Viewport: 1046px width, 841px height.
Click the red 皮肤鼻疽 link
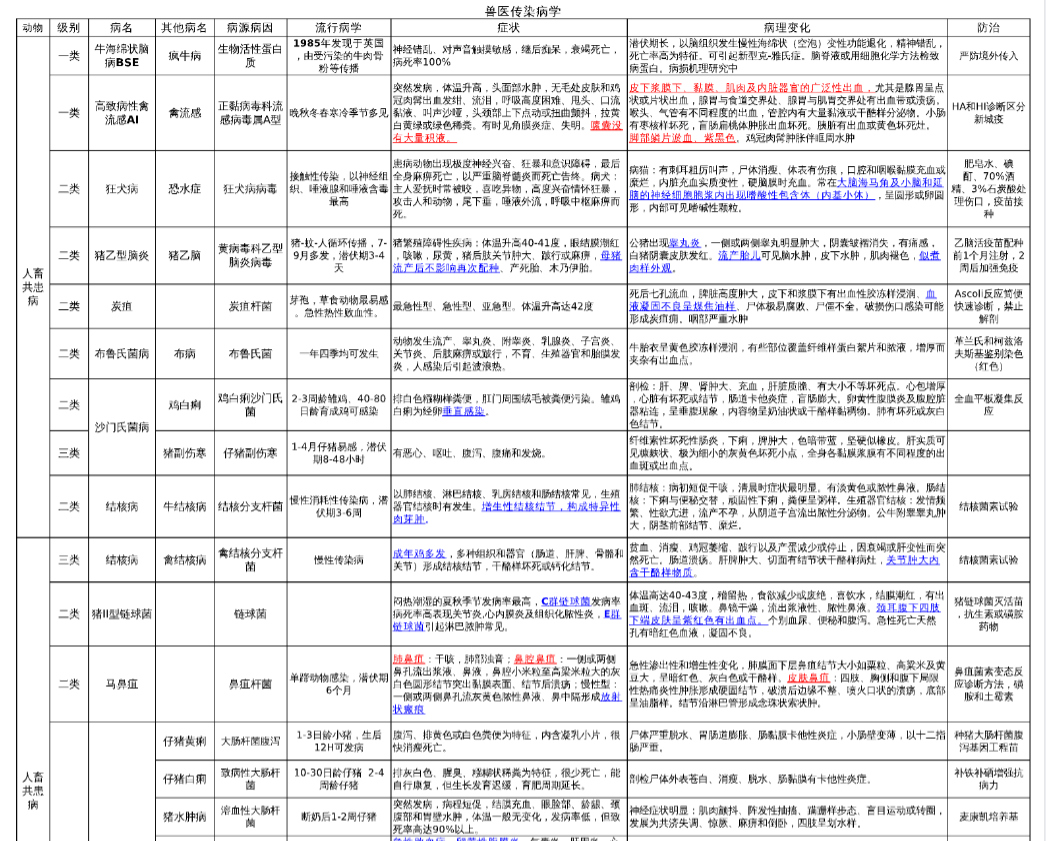click(808, 677)
